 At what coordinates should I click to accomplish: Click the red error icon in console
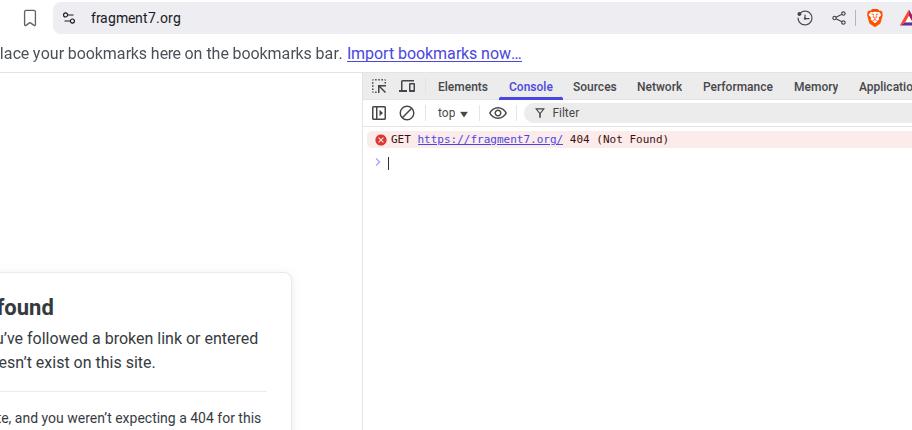click(x=381, y=140)
